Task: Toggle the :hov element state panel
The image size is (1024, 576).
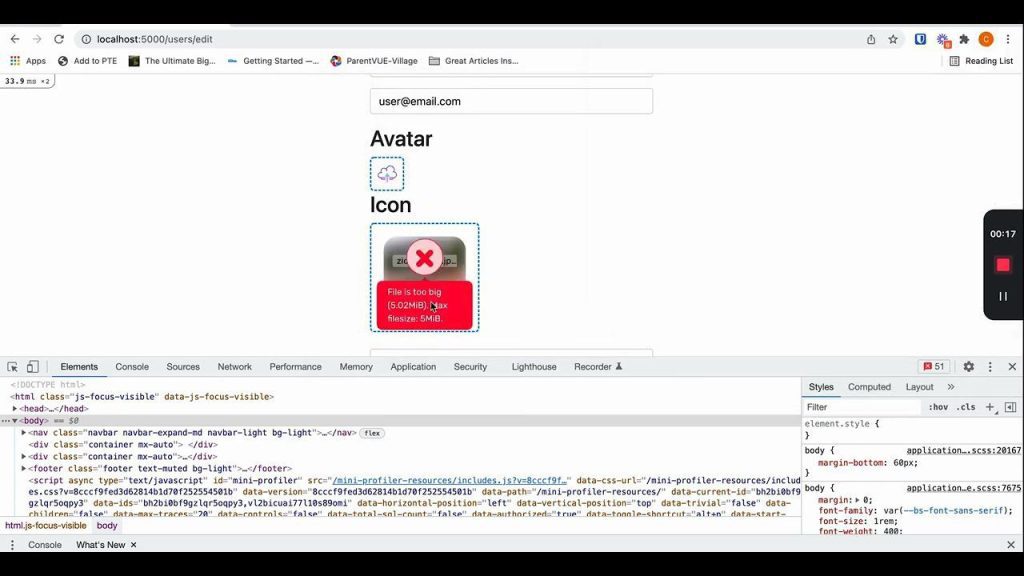Action: [938, 407]
